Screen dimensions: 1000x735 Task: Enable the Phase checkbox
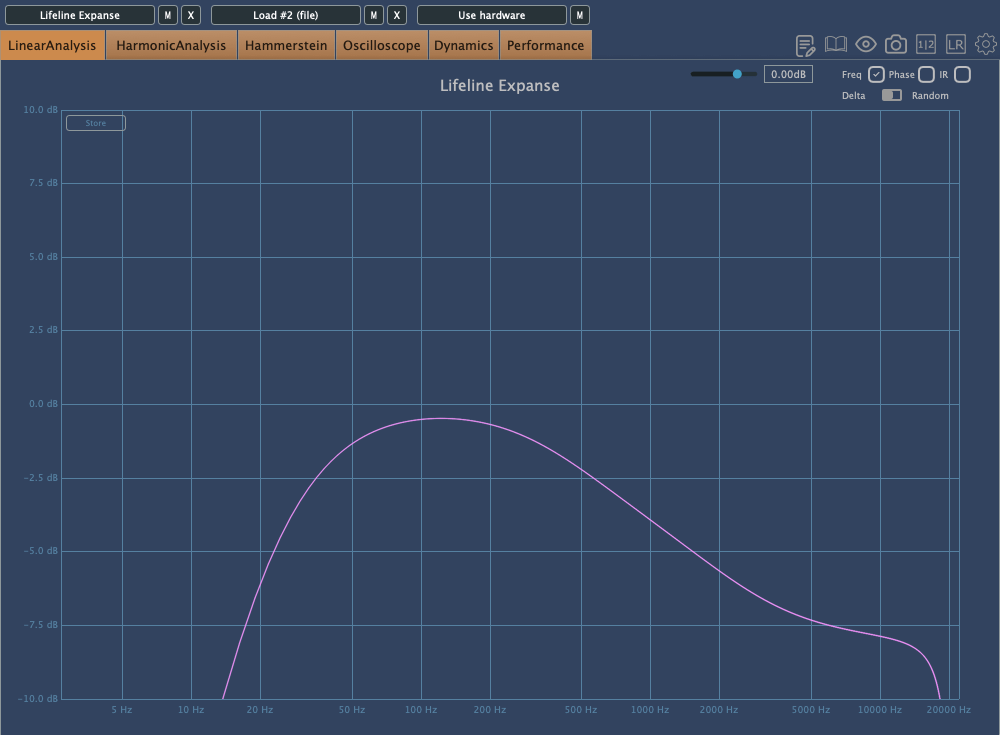click(926, 75)
